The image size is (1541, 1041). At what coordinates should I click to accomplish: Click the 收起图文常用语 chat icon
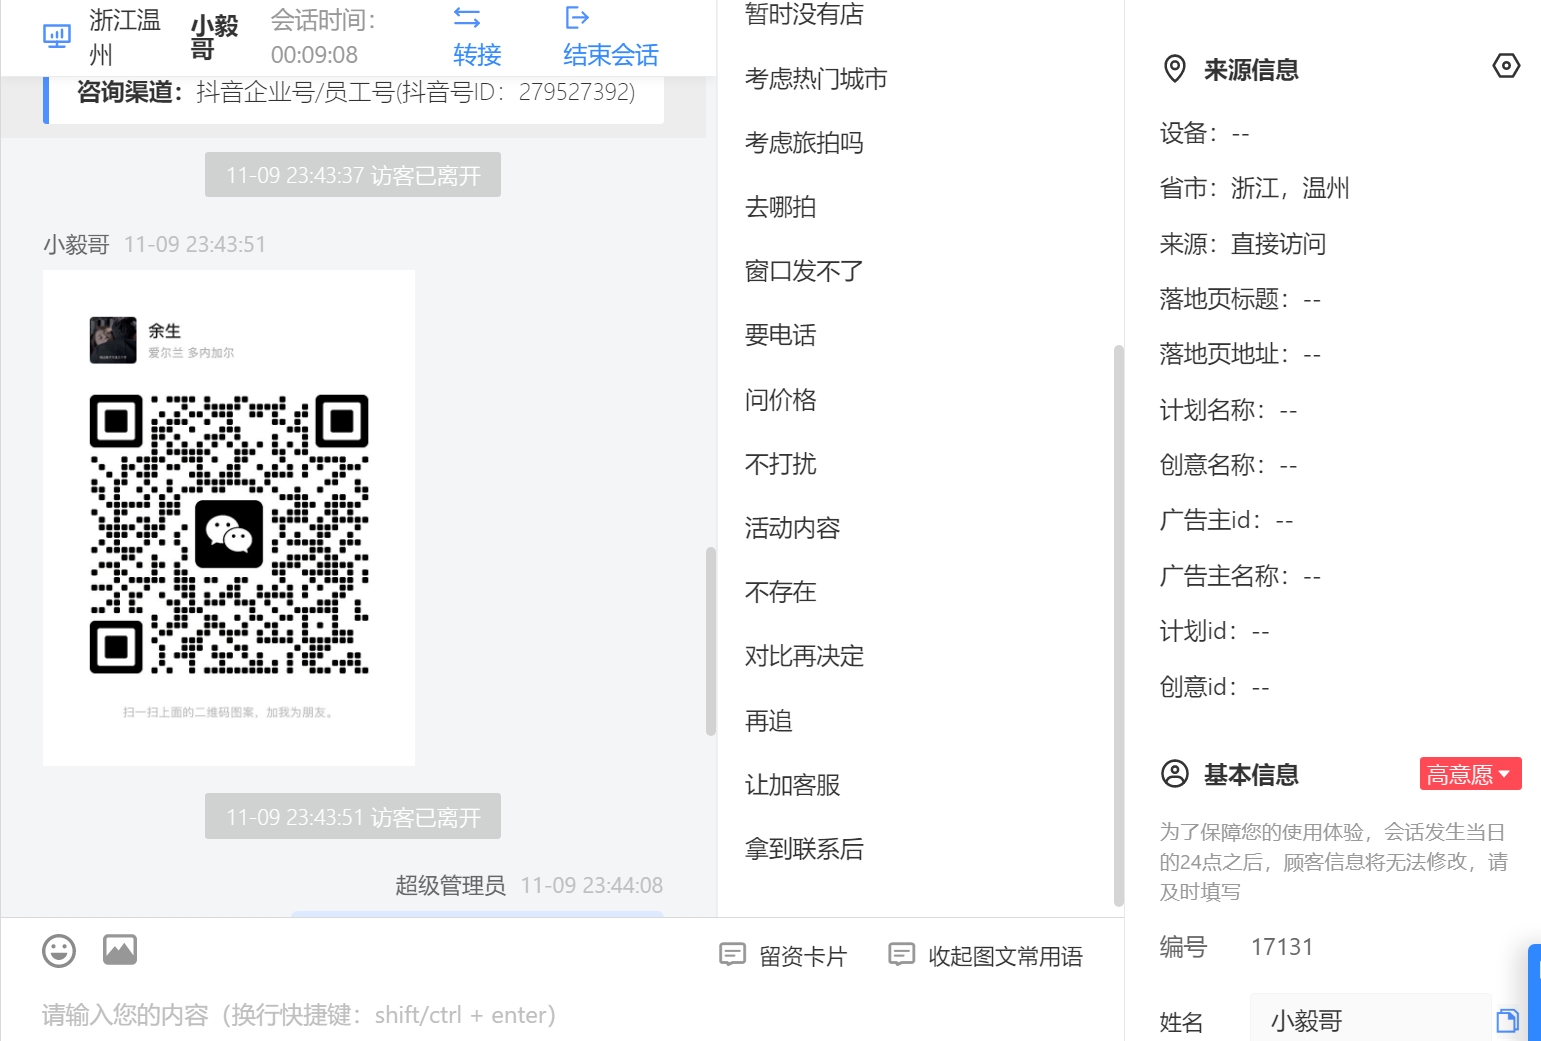(902, 955)
